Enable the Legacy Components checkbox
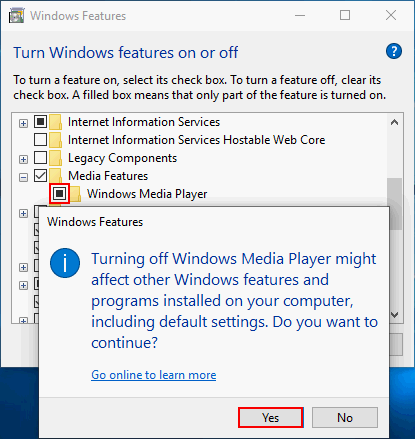415x439 pixels. 40,157
